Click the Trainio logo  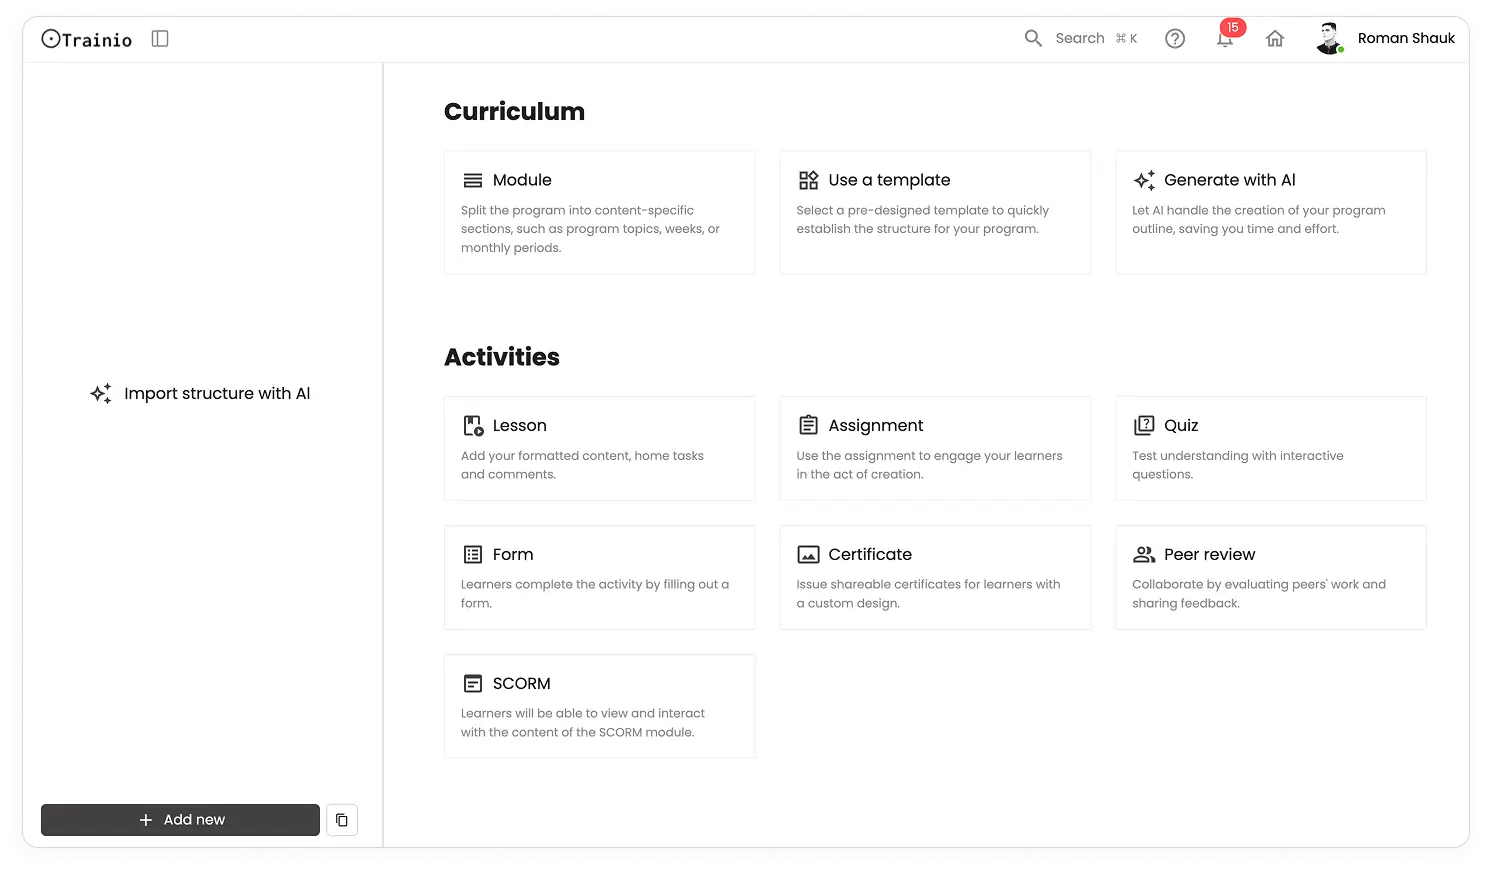point(86,38)
